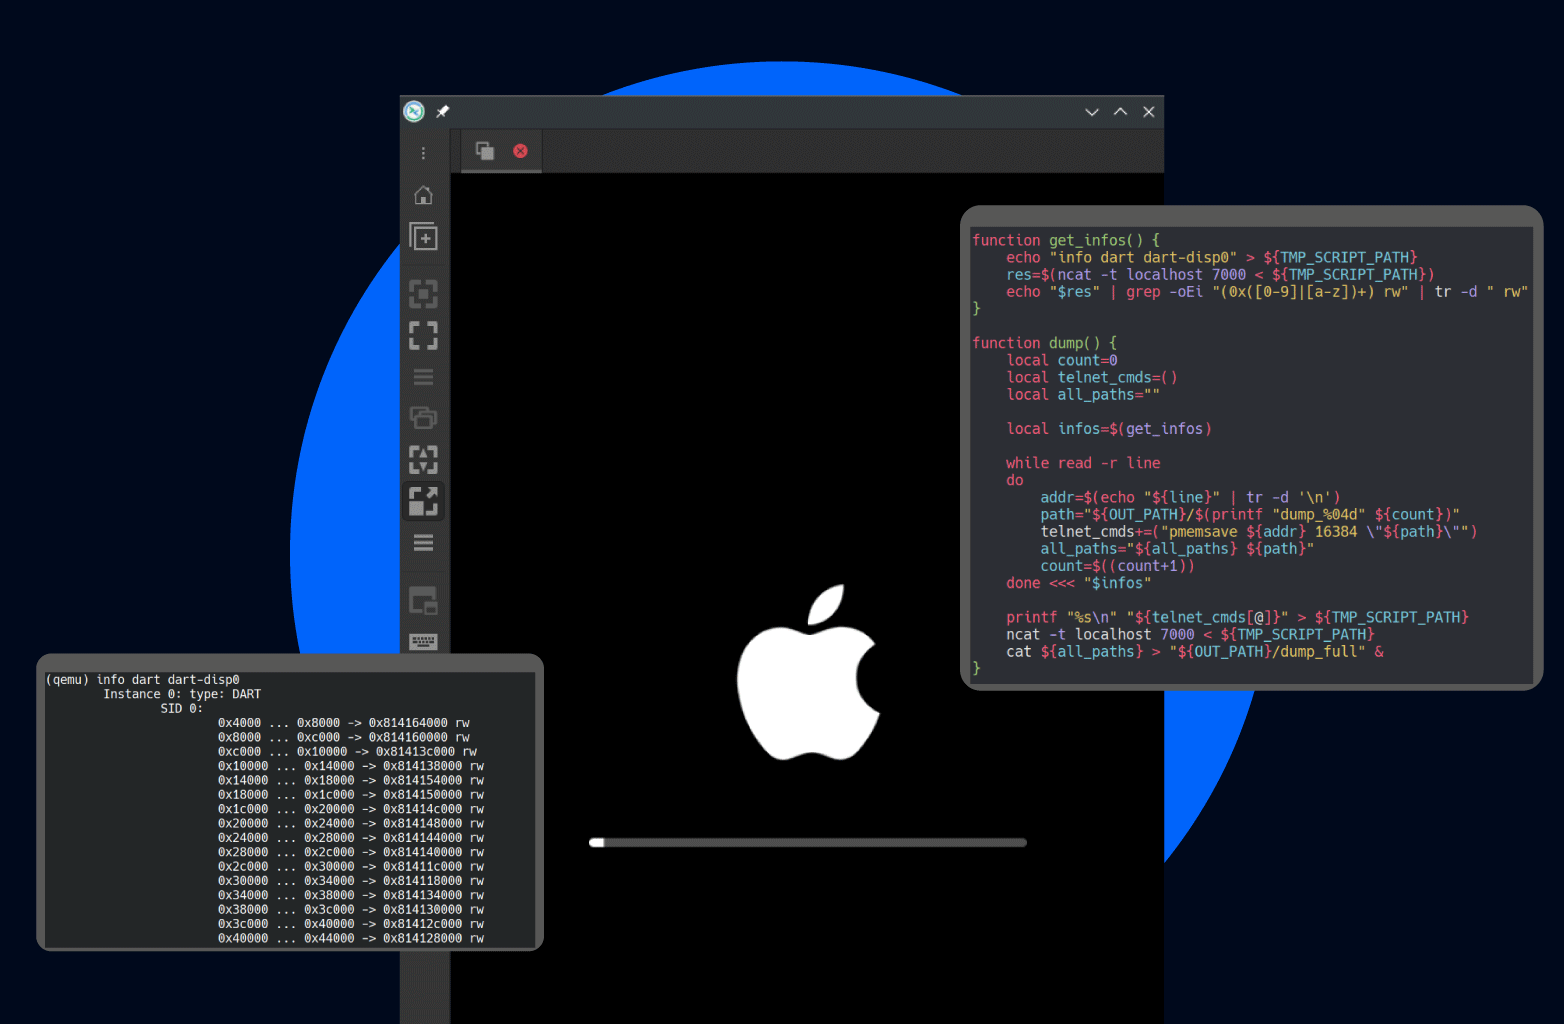Toggle fullscreen mode in the sidebar
This screenshot has height=1024, width=1564.
[x=423, y=336]
